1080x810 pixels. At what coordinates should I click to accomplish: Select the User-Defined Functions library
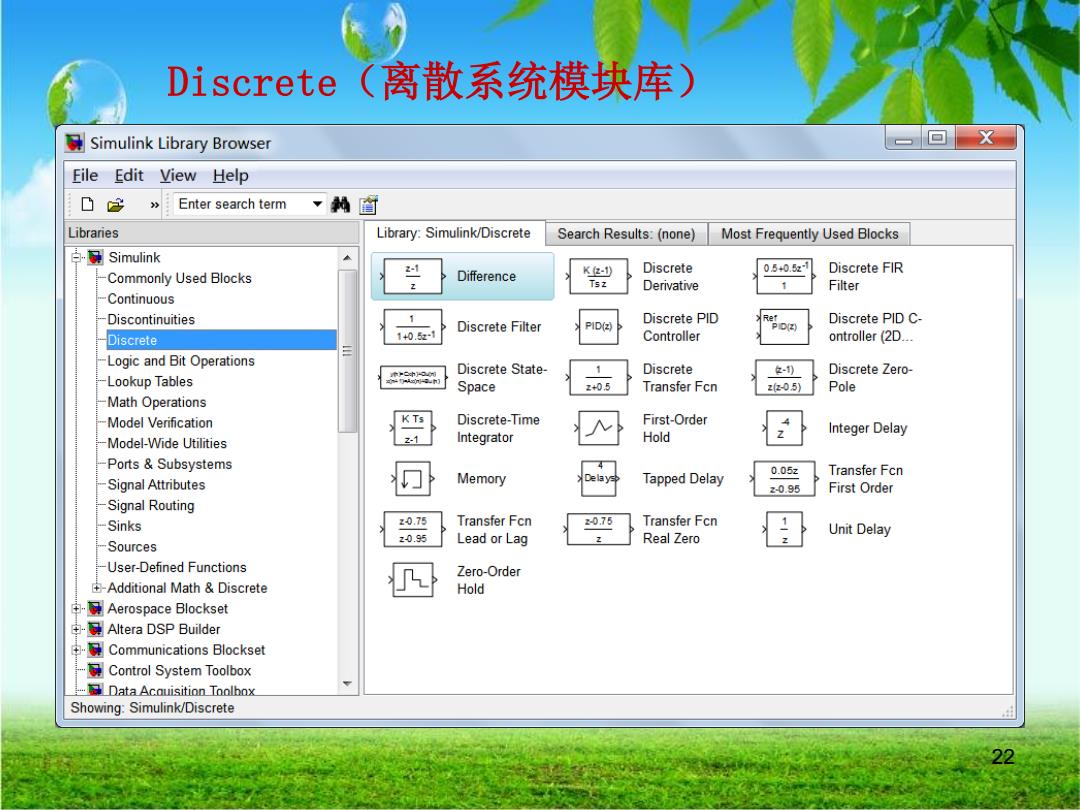click(177, 568)
